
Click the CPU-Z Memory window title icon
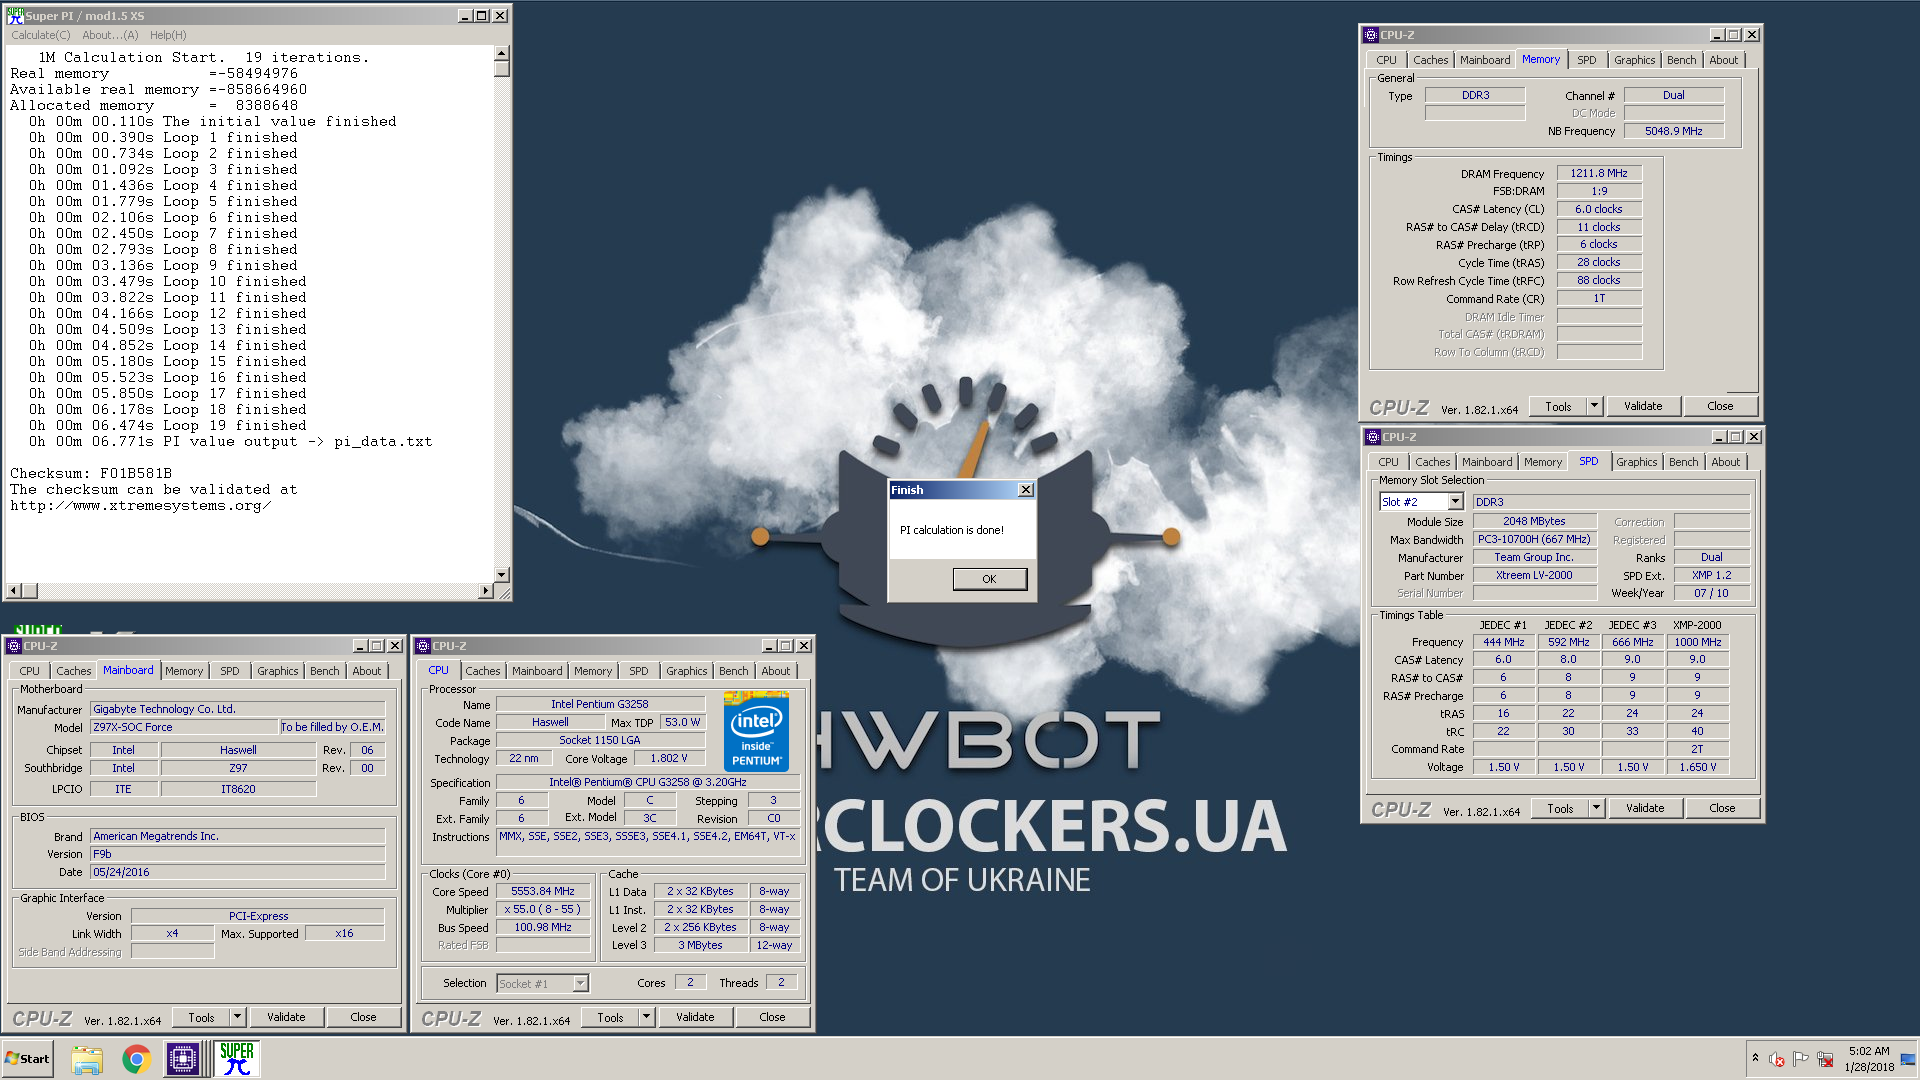tap(1371, 34)
